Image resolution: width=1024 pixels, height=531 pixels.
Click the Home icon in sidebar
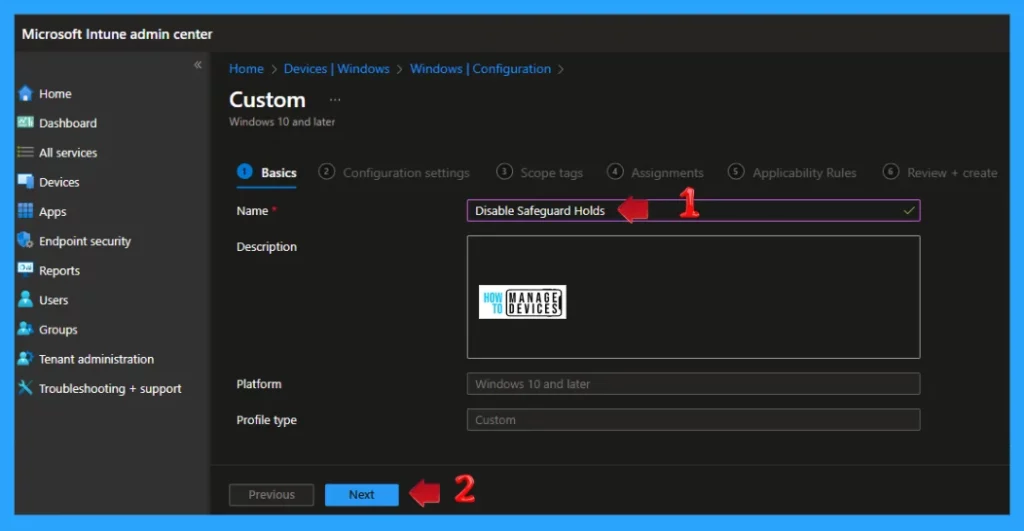25,93
